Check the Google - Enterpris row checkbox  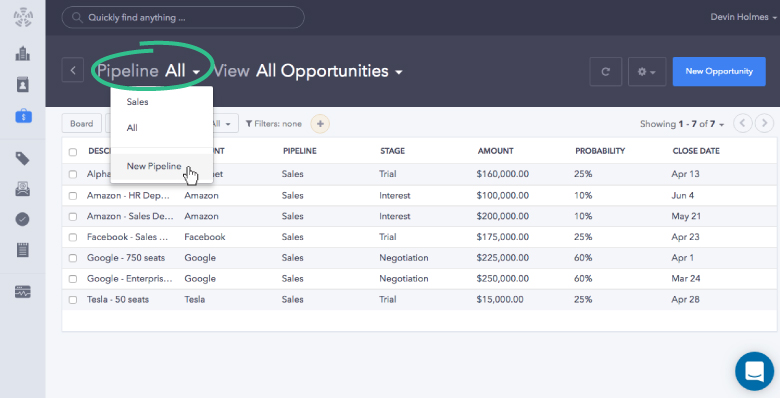(73, 279)
